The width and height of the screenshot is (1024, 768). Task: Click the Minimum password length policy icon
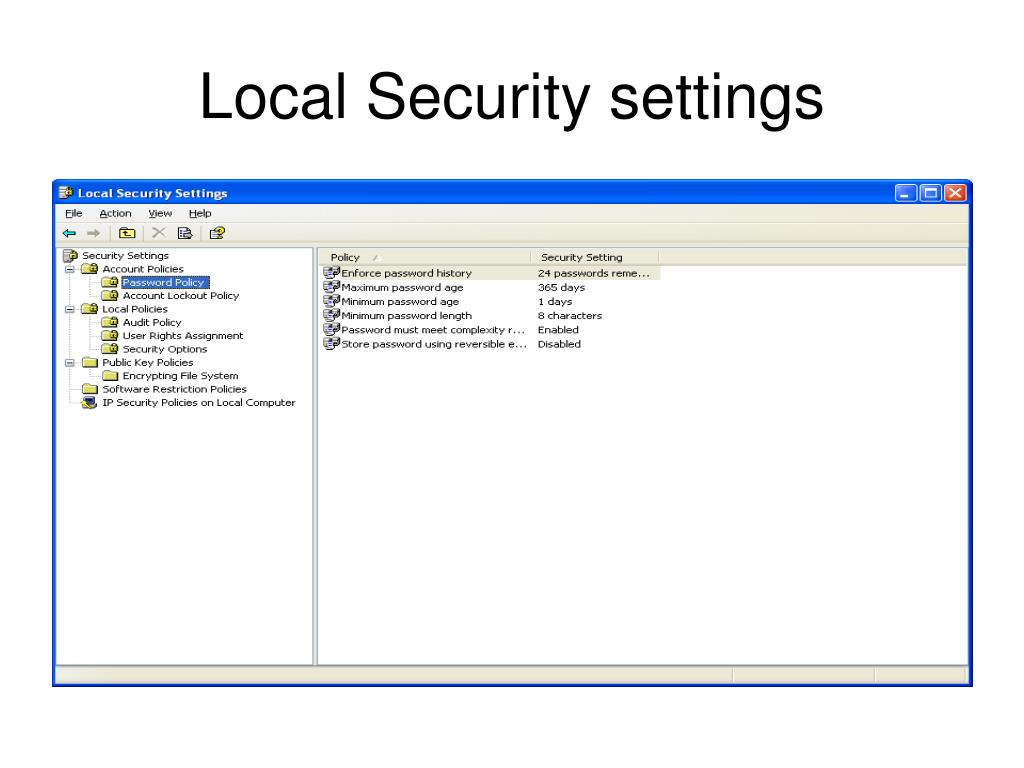point(332,315)
